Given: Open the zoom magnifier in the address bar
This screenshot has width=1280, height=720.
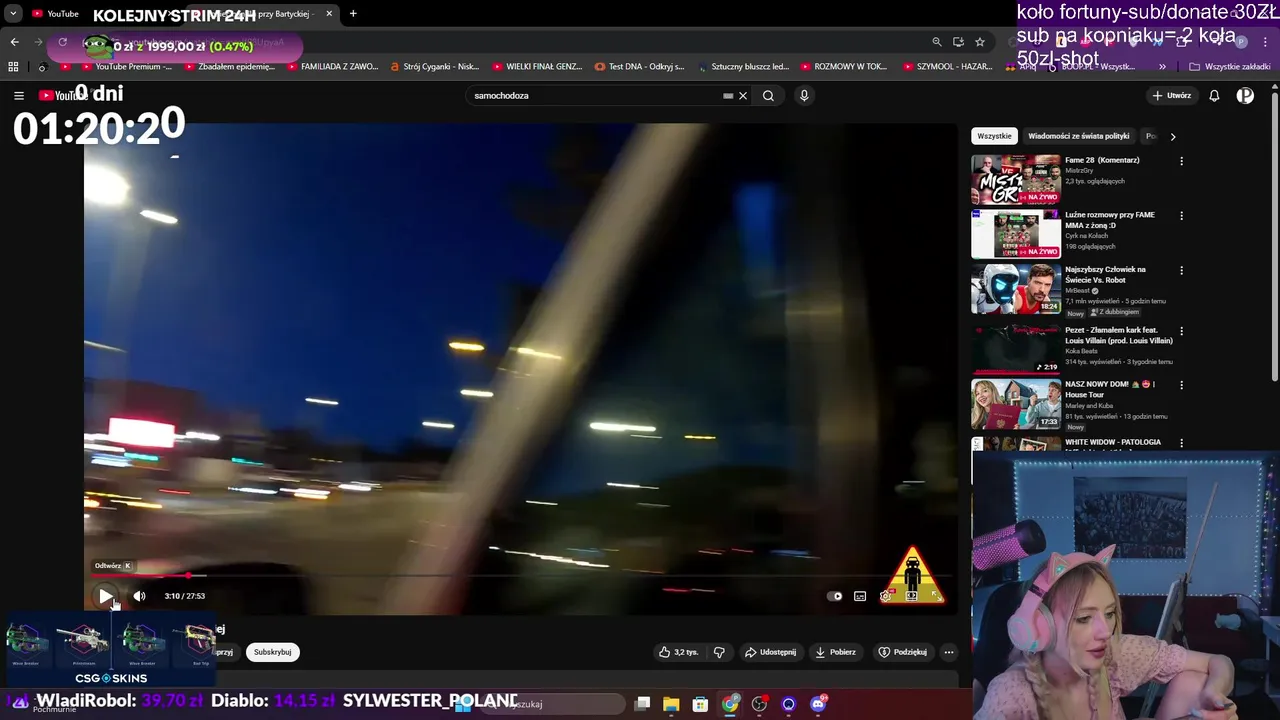Looking at the screenshot, I should [937, 42].
